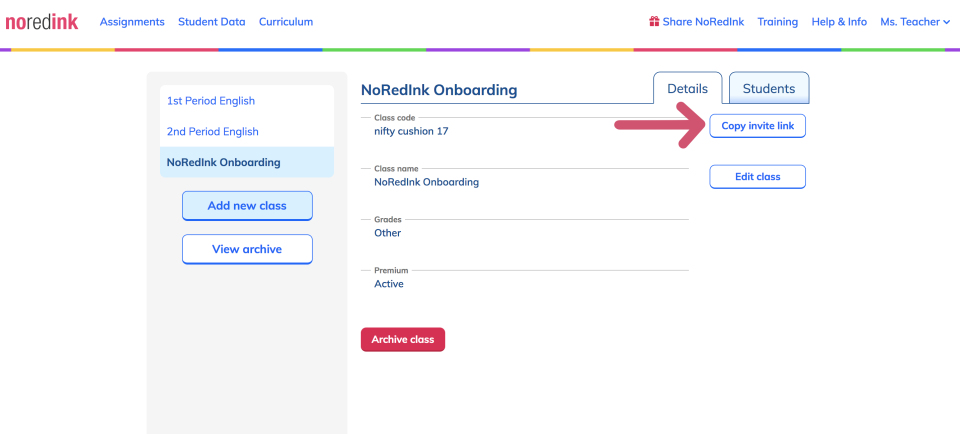The width and height of the screenshot is (960, 434).
Task: Open the Curriculum menu
Action: [x=286, y=22]
